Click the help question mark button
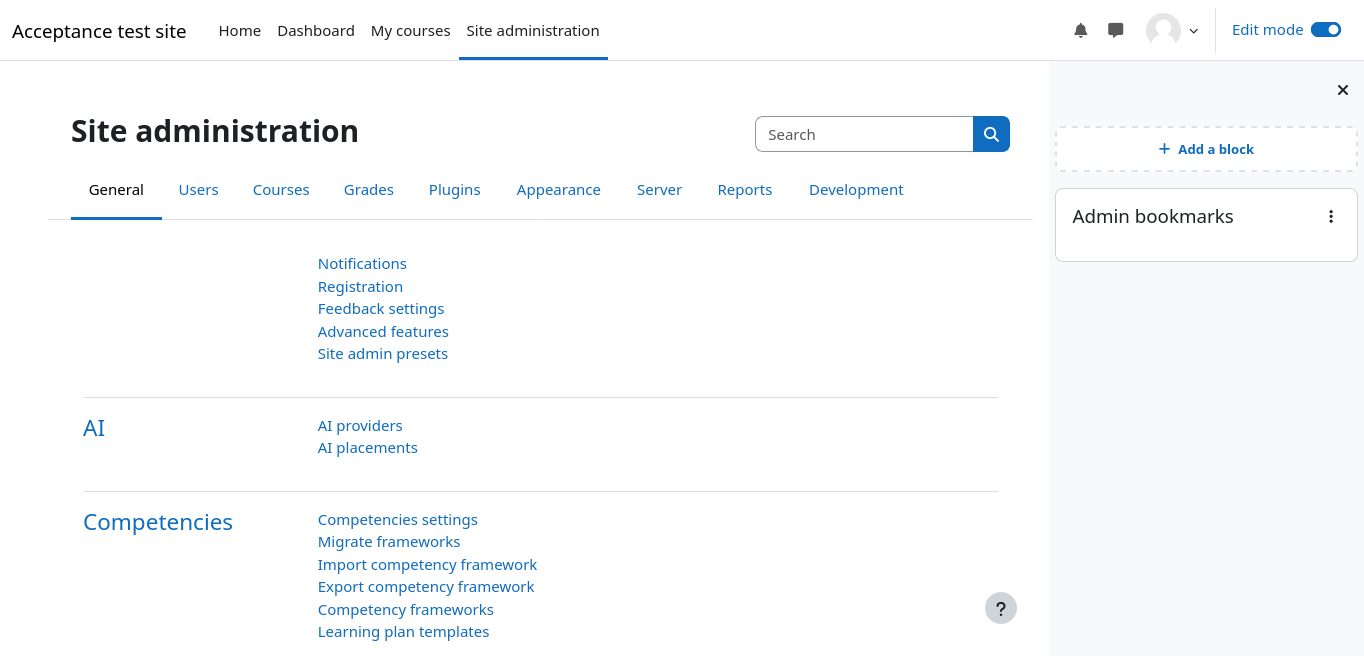Image resolution: width=1364 pixels, height=656 pixels. click(x=1000, y=608)
